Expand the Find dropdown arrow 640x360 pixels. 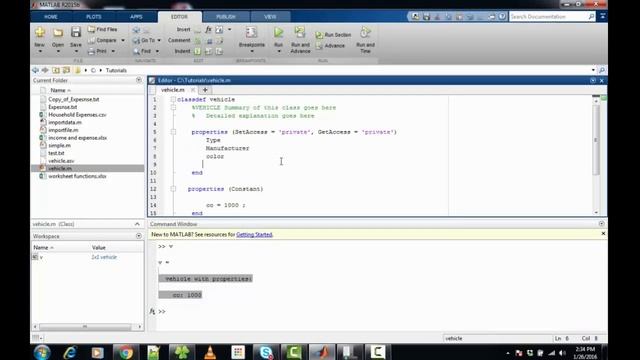tap(157, 51)
